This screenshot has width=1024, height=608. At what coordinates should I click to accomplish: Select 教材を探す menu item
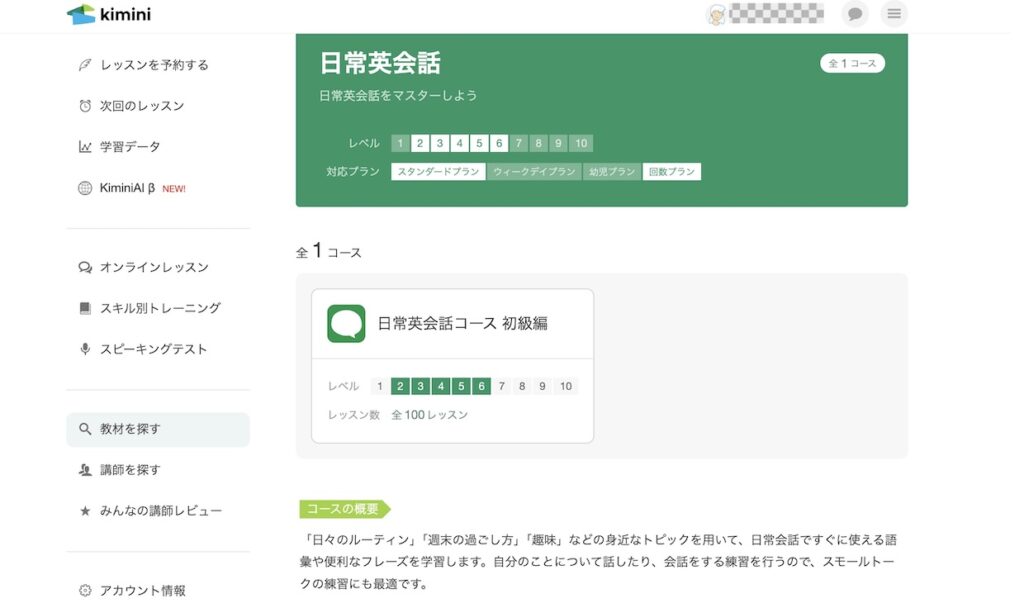158,429
